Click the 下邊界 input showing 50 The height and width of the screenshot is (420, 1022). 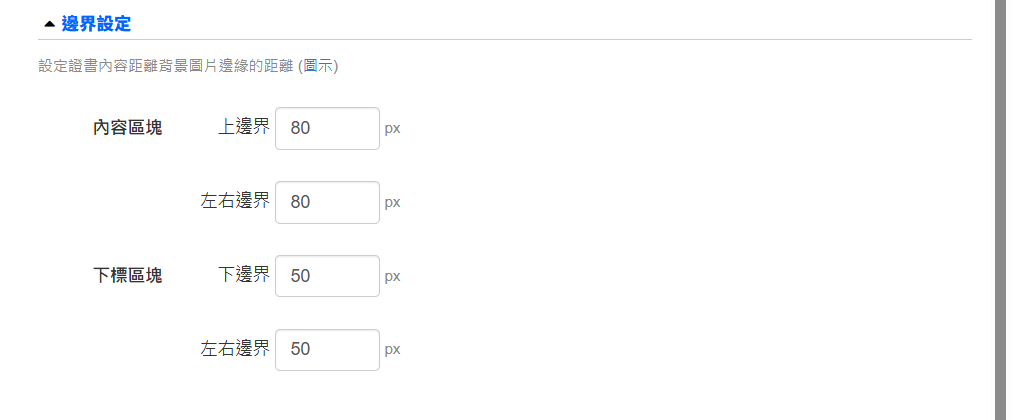(x=327, y=276)
